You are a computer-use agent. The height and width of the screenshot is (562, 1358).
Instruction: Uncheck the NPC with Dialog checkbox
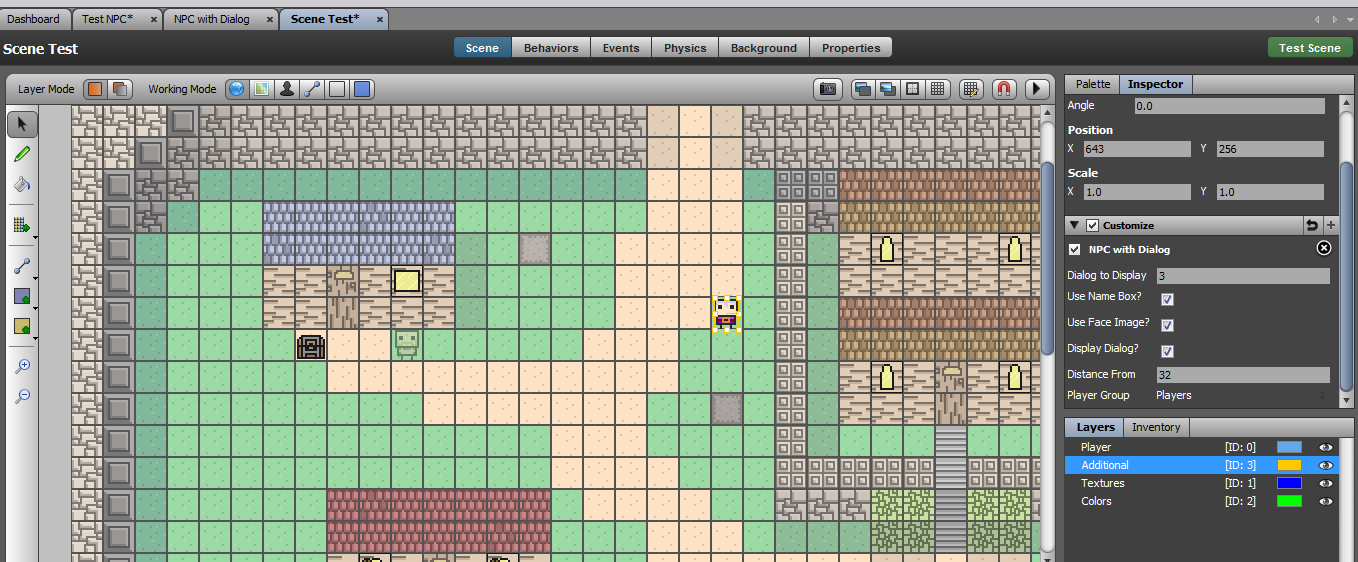tap(1075, 249)
